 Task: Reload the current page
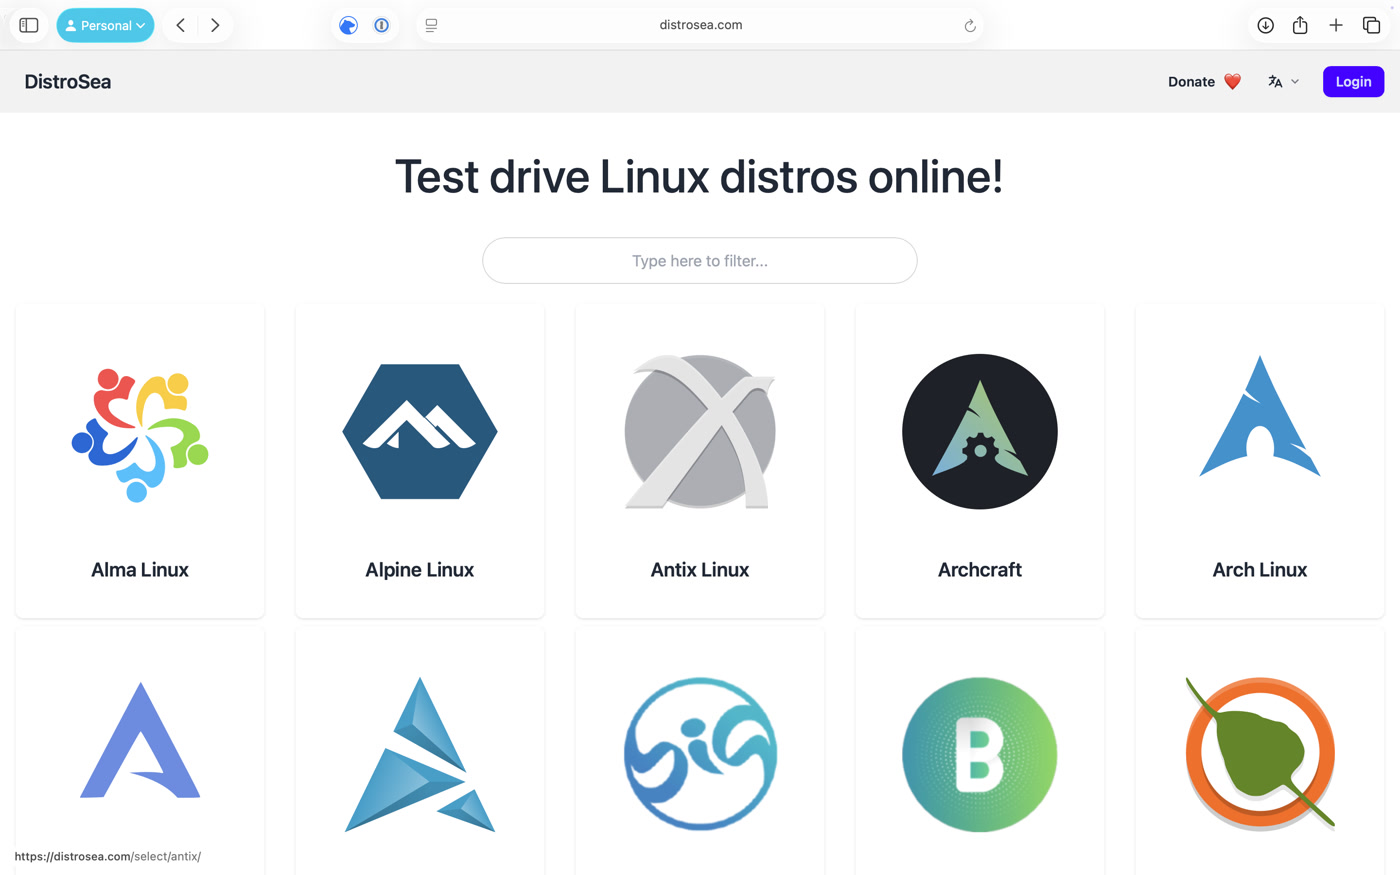[969, 26]
